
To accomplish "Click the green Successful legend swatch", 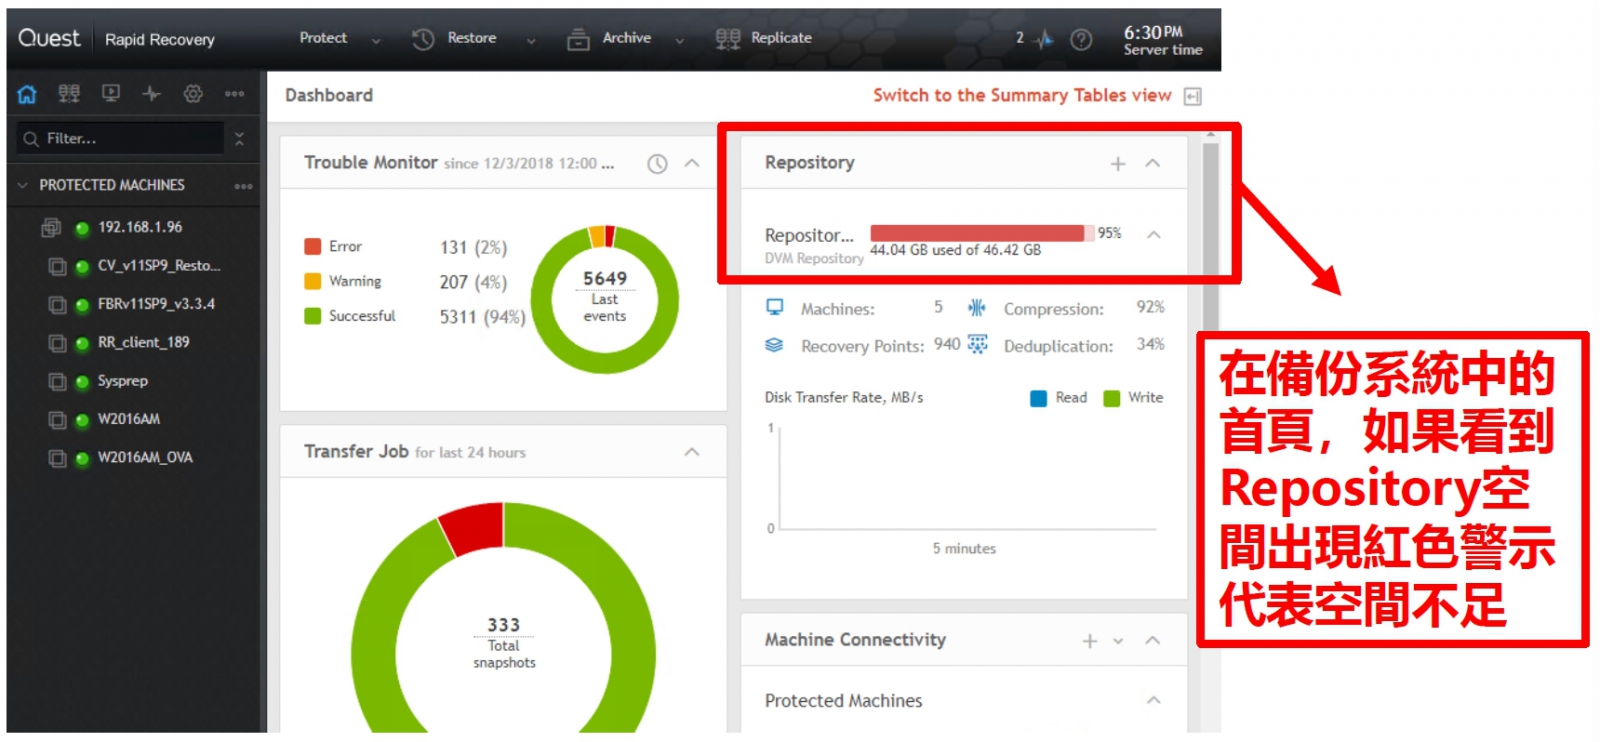I will coord(313,316).
